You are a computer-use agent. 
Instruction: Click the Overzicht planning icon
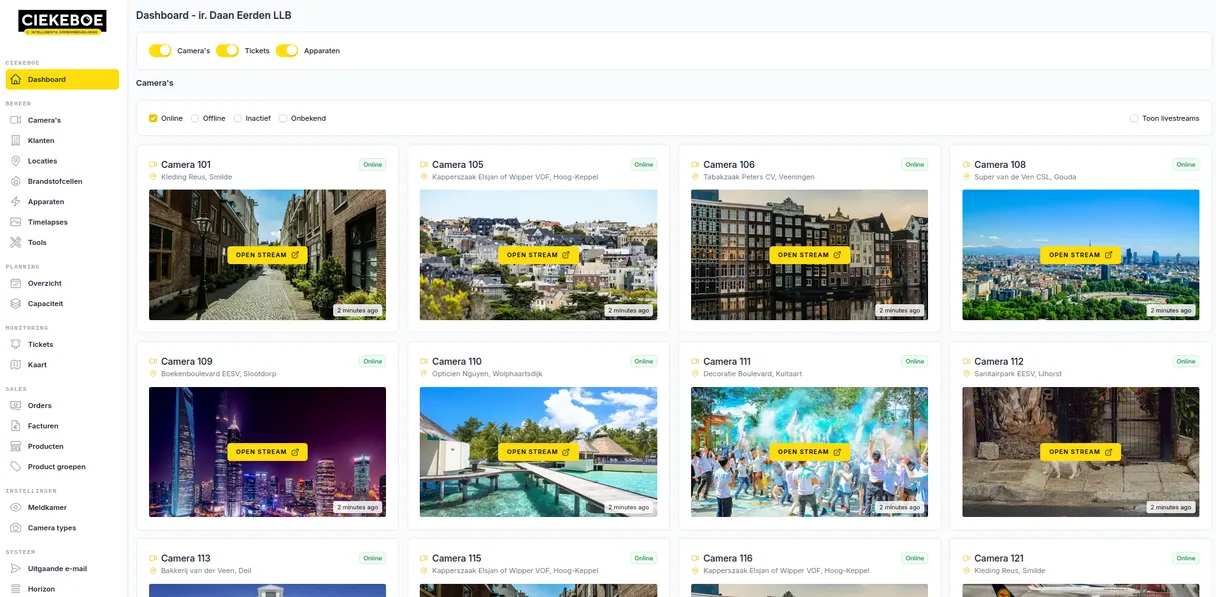pos(16,283)
